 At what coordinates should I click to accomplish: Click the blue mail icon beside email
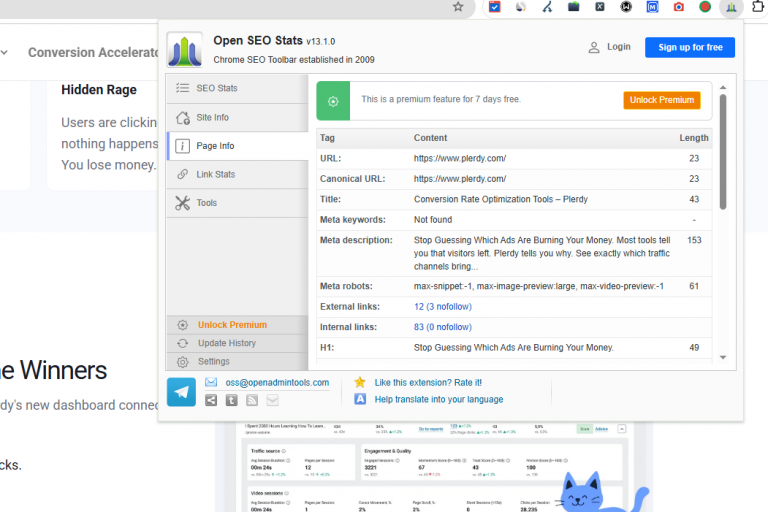pyautogui.click(x=211, y=382)
